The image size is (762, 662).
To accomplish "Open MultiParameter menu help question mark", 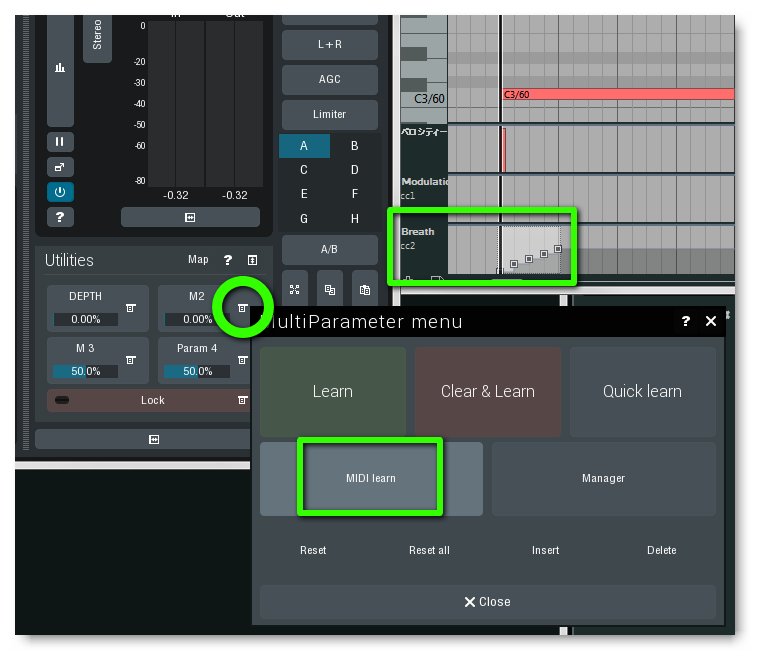I will coord(686,321).
